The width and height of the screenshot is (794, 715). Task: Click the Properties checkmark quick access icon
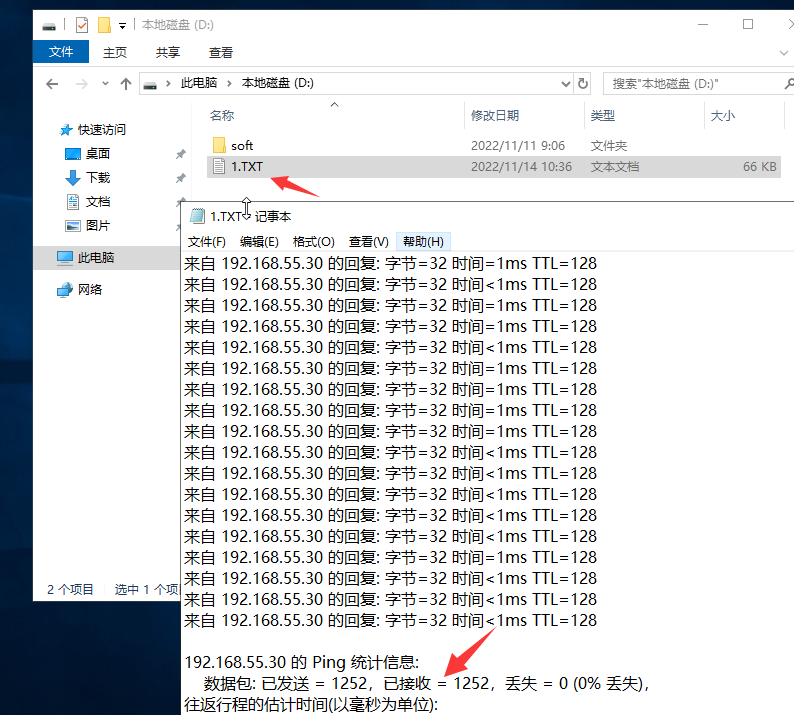[82, 25]
